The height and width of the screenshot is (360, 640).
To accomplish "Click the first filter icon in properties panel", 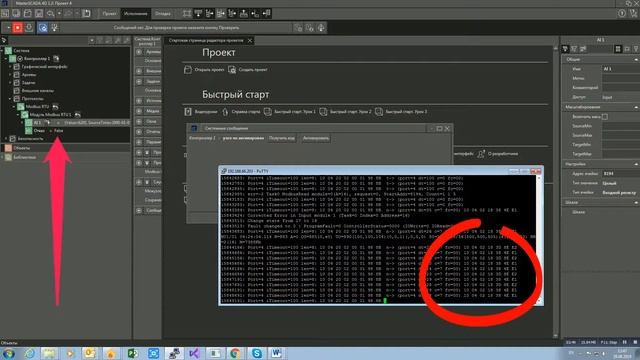I will point(565,49).
